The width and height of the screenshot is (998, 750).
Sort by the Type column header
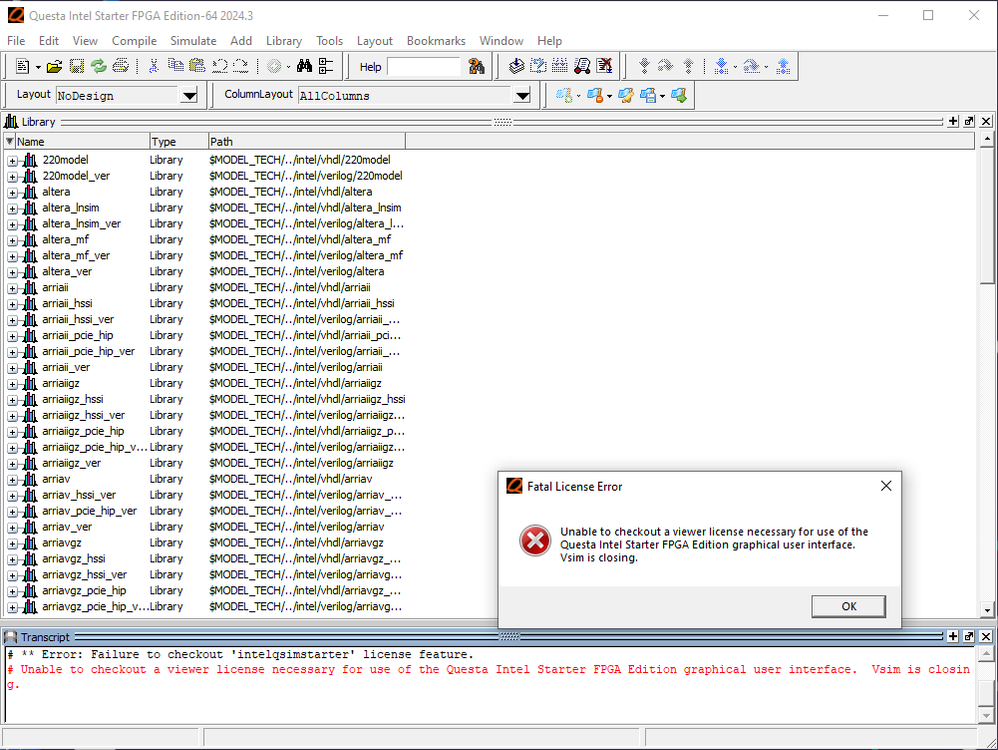click(179, 141)
